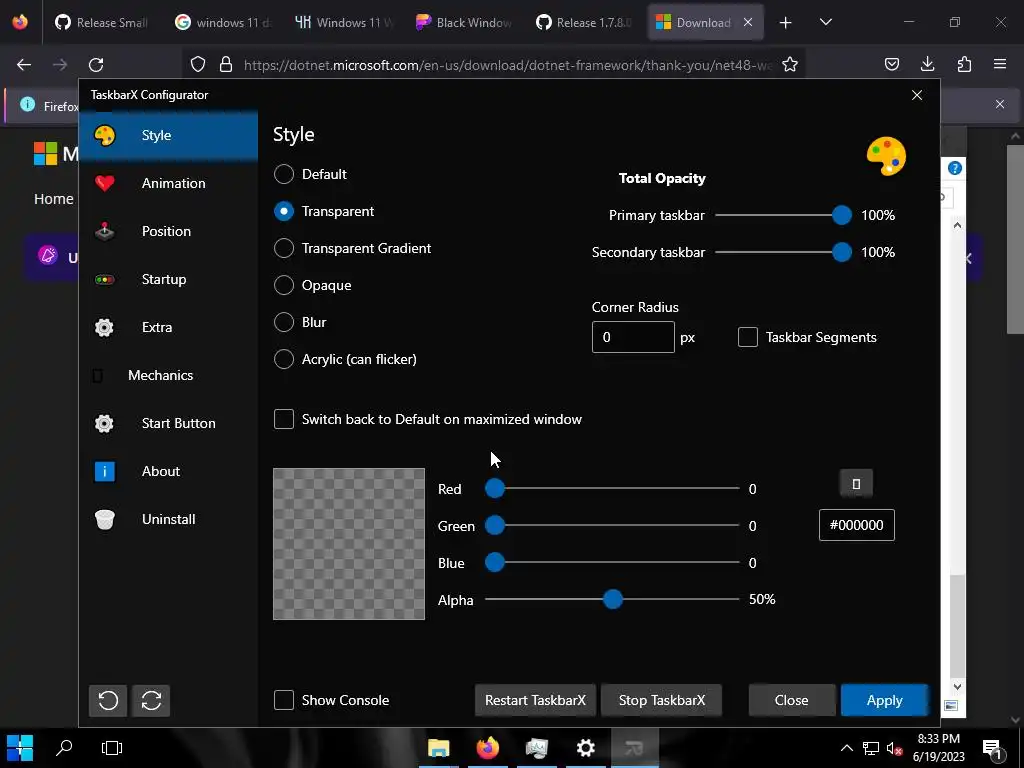The width and height of the screenshot is (1024, 768).
Task: Click the color picker button above hex field
Action: point(856,484)
